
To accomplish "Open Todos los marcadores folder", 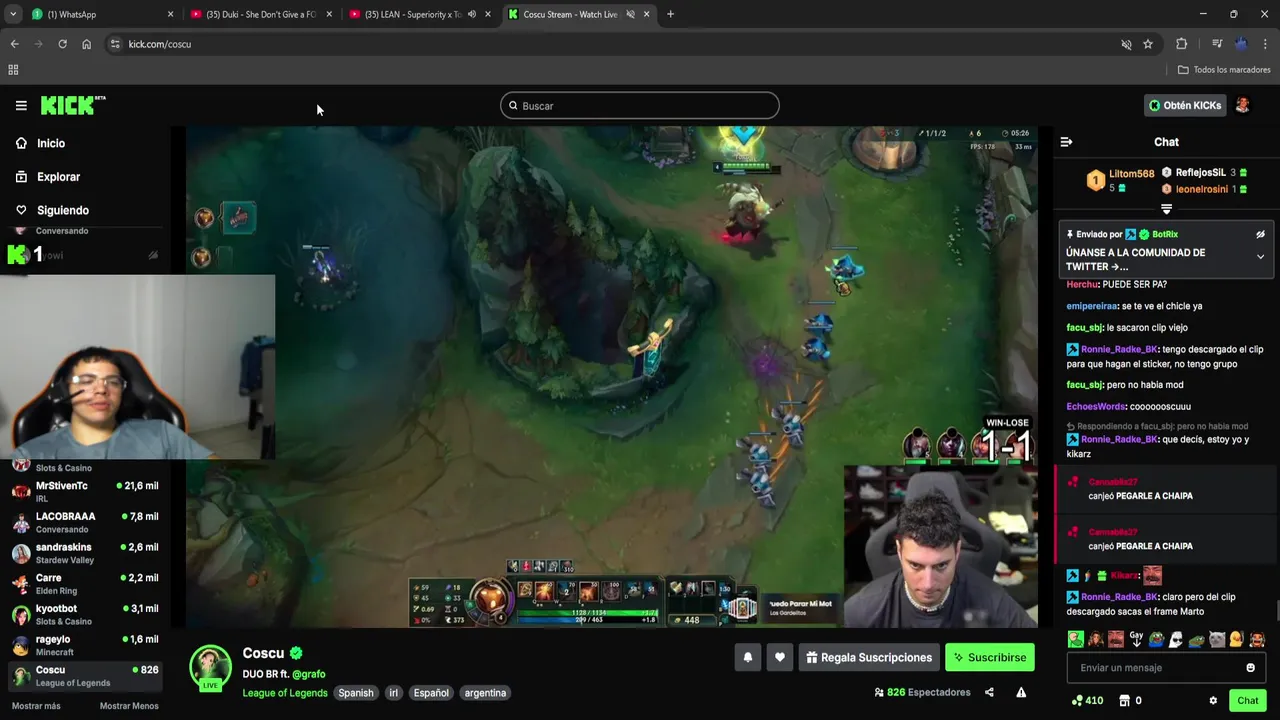I will [1224, 70].
